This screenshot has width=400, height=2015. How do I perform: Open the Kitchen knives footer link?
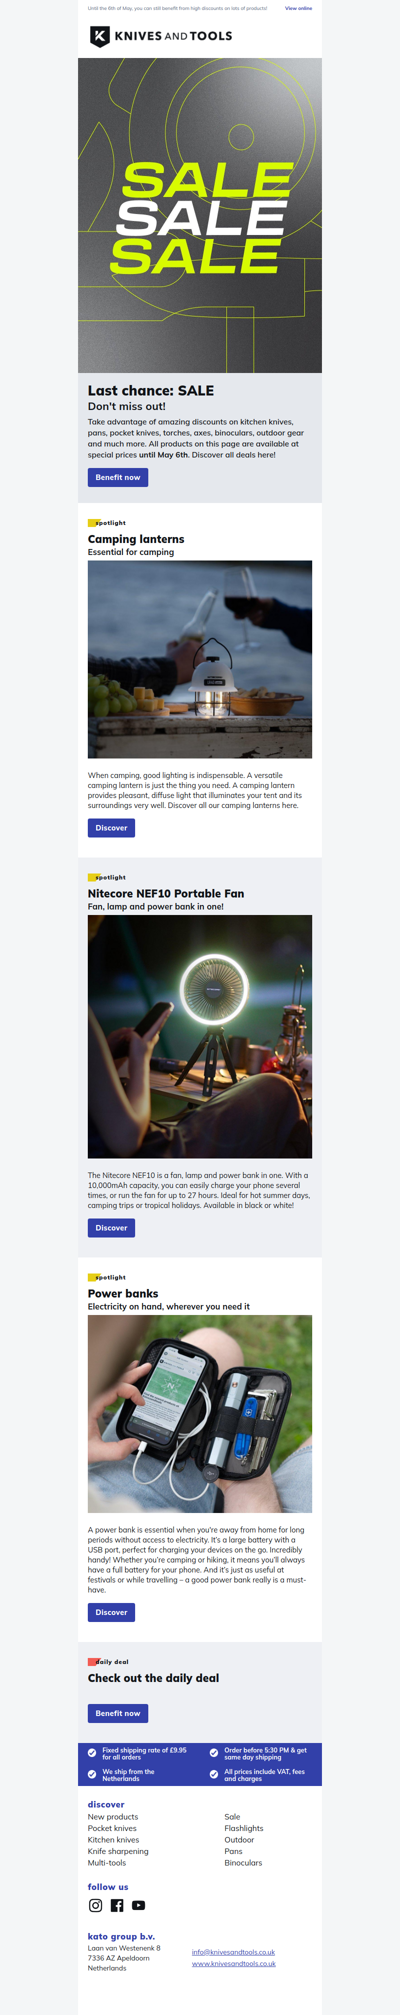(x=113, y=1840)
